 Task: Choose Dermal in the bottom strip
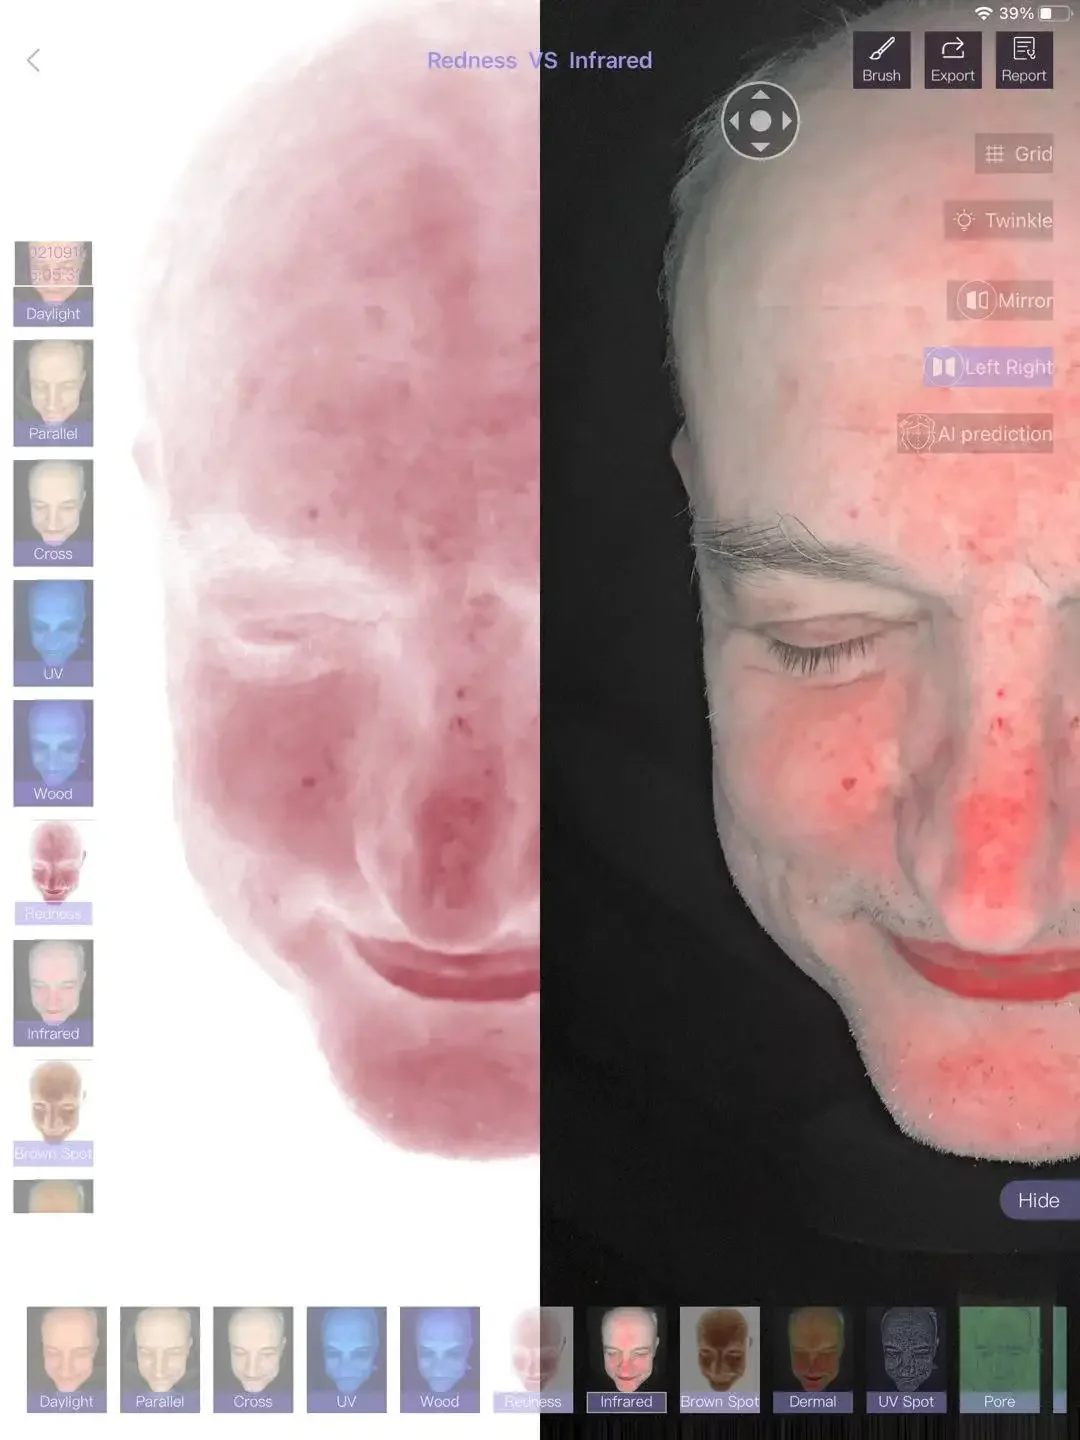tap(813, 1359)
